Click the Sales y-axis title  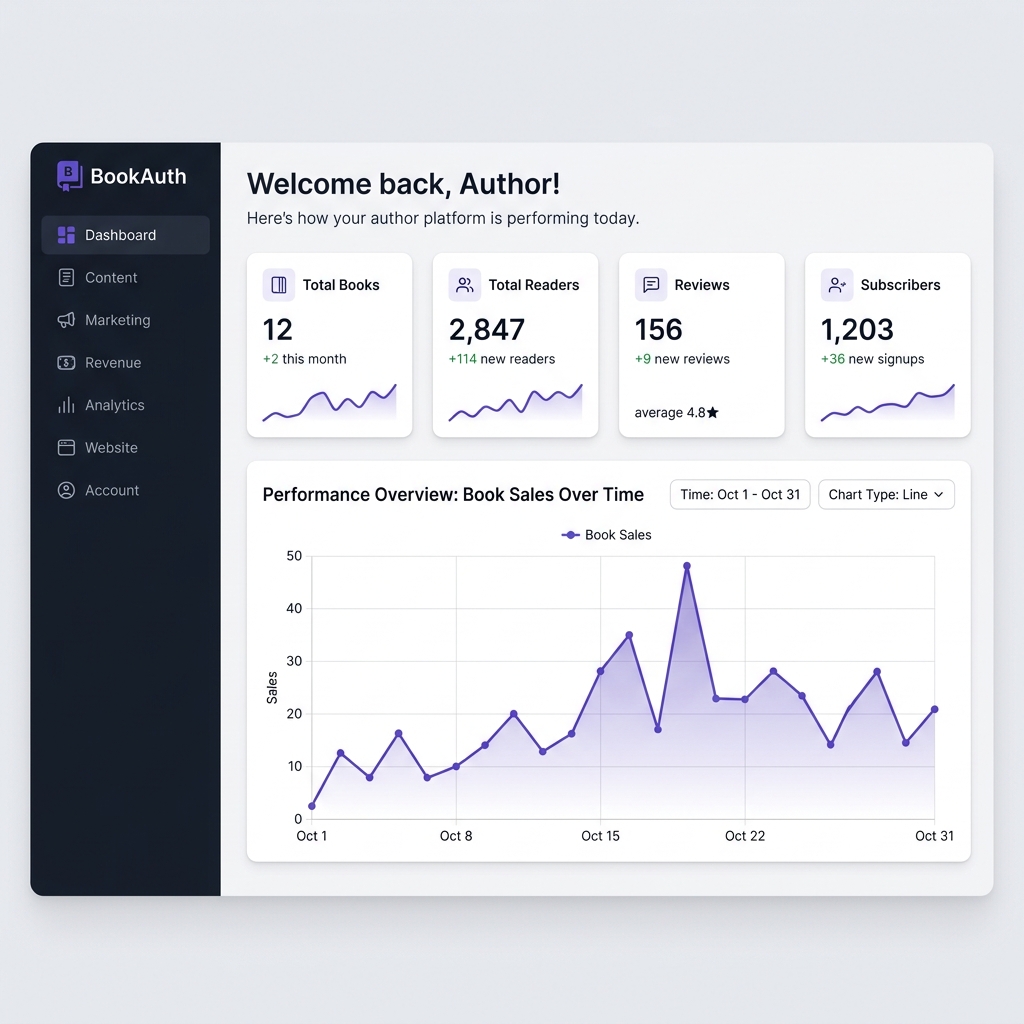272,688
